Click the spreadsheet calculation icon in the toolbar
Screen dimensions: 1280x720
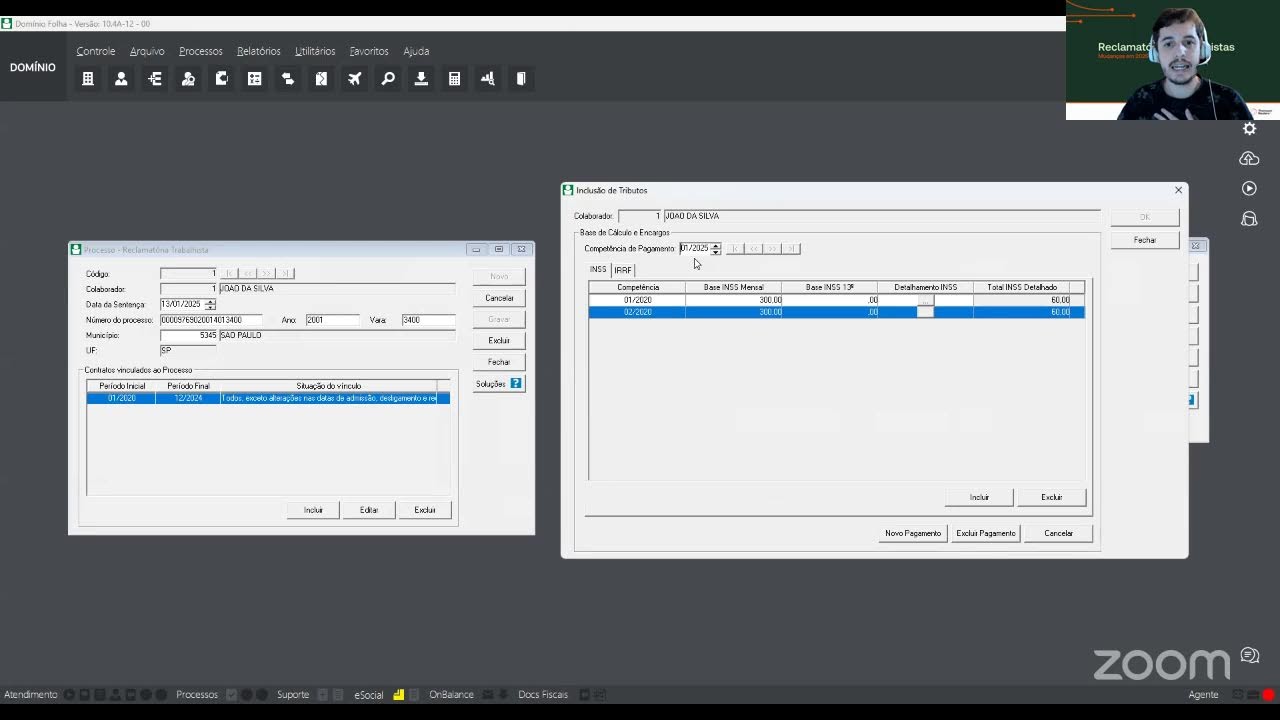click(x=255, y=79)
